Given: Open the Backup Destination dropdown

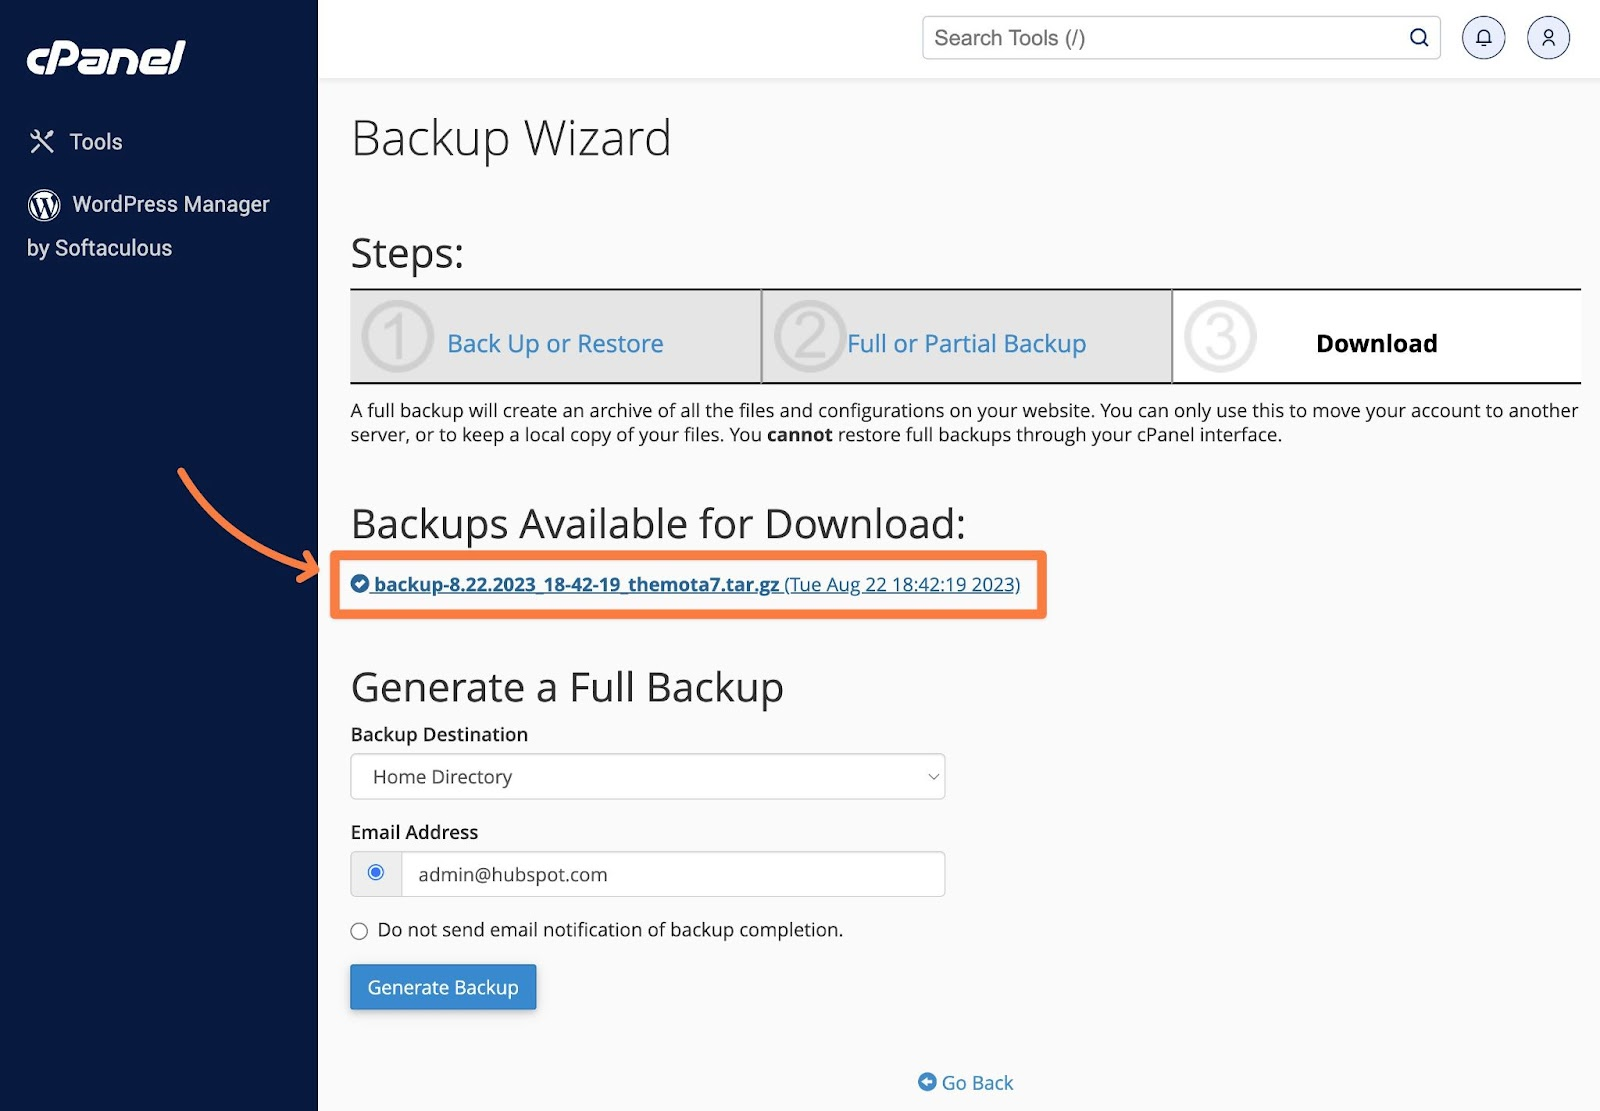Looking at the screenshot, I should click(x=647, y=777).
